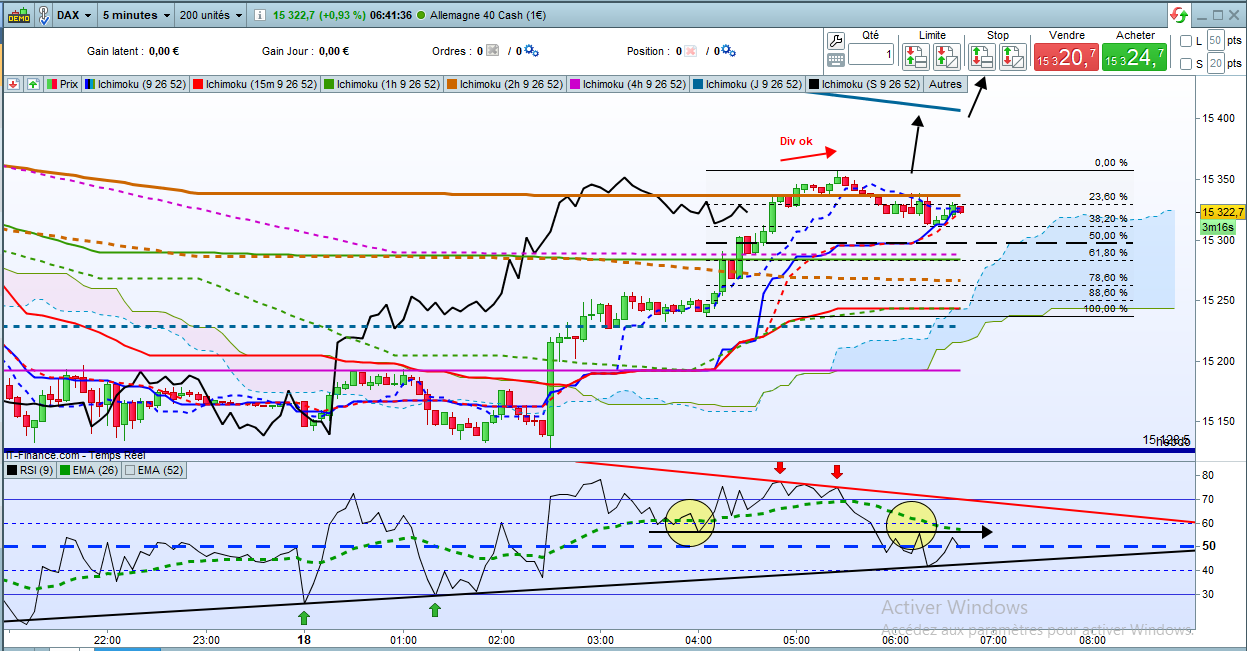Click the red Vendre sell price button
Viewport: 1247px width, 651px height.
click(1066, 57)
